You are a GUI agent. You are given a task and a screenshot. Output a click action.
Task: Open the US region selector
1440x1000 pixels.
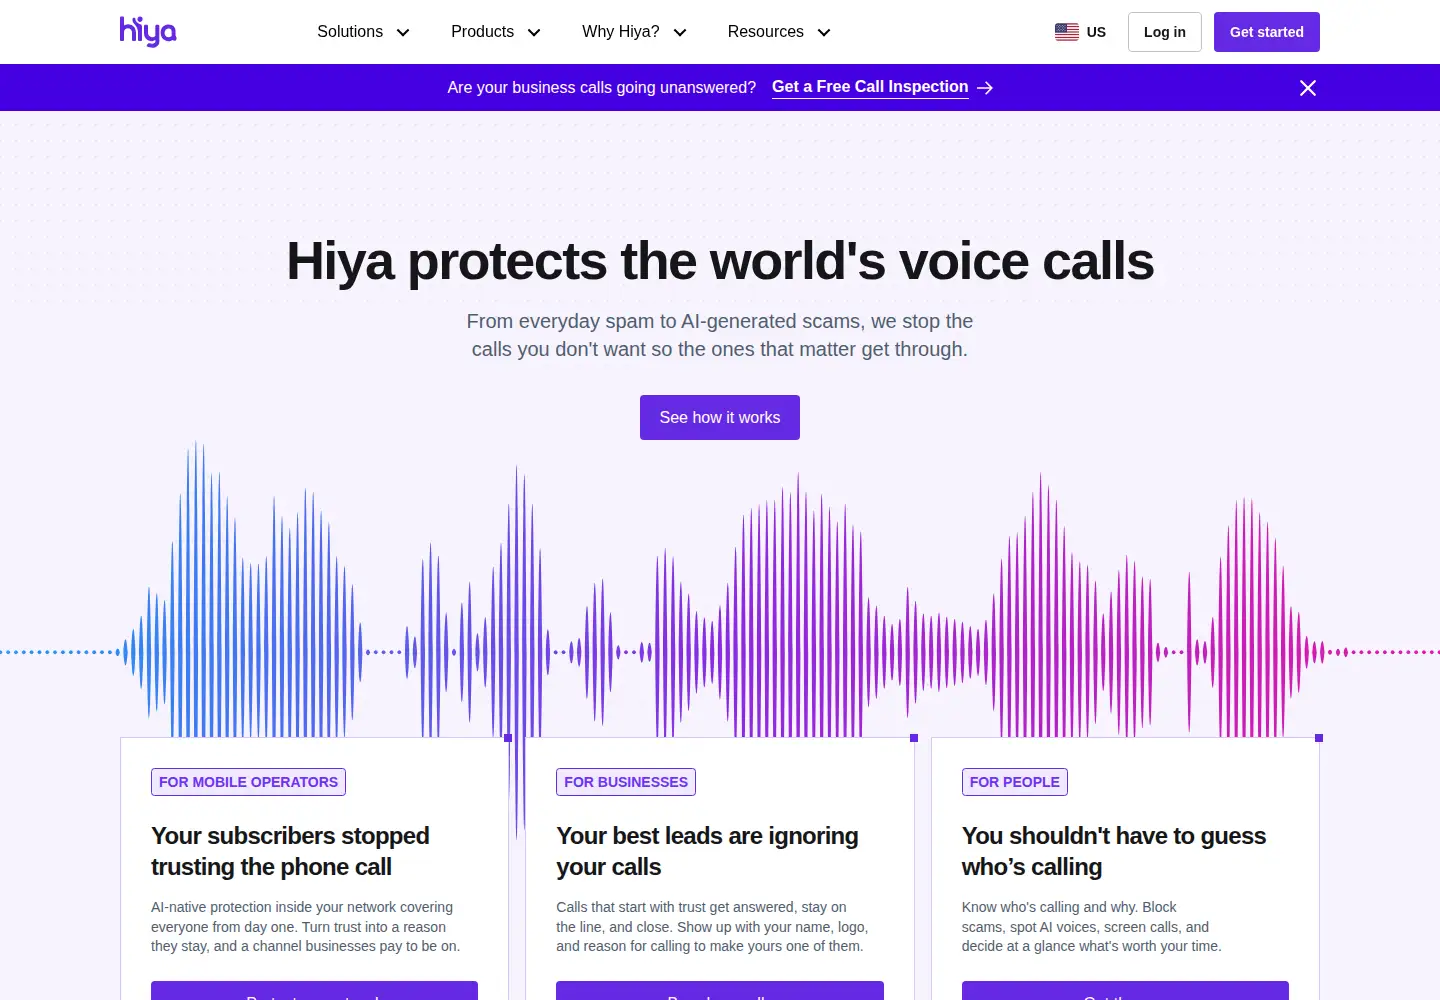coord(1080,32)
